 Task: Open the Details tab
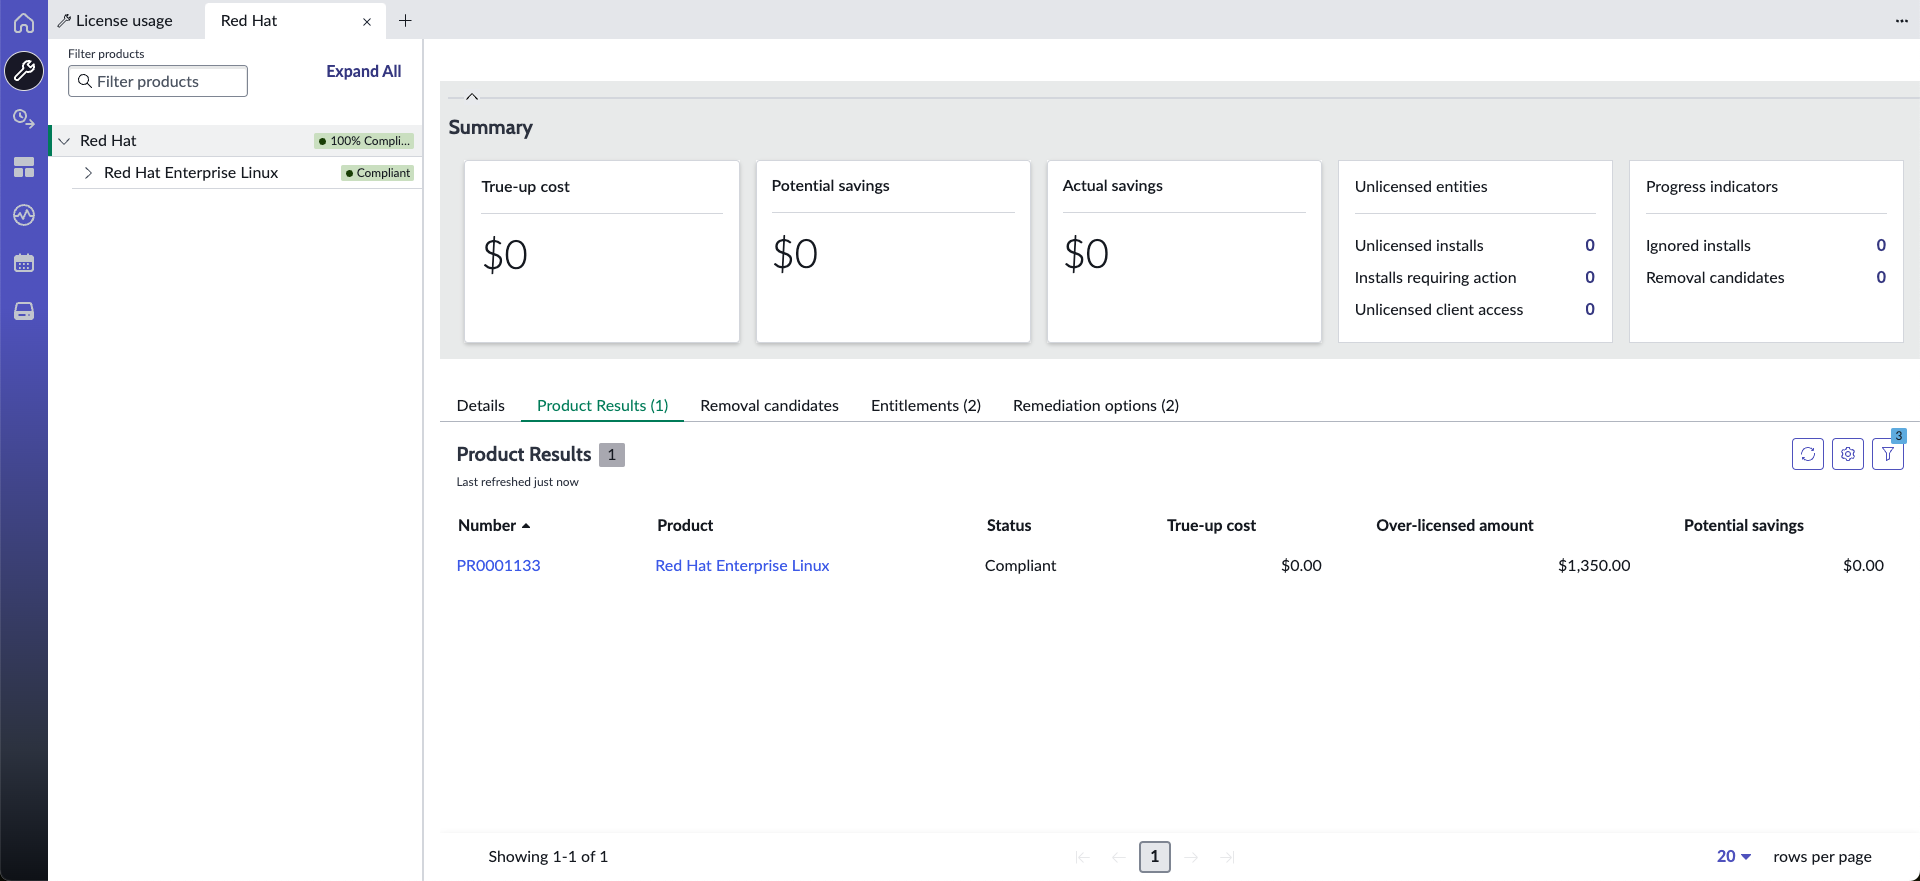(x=481, y=405)
